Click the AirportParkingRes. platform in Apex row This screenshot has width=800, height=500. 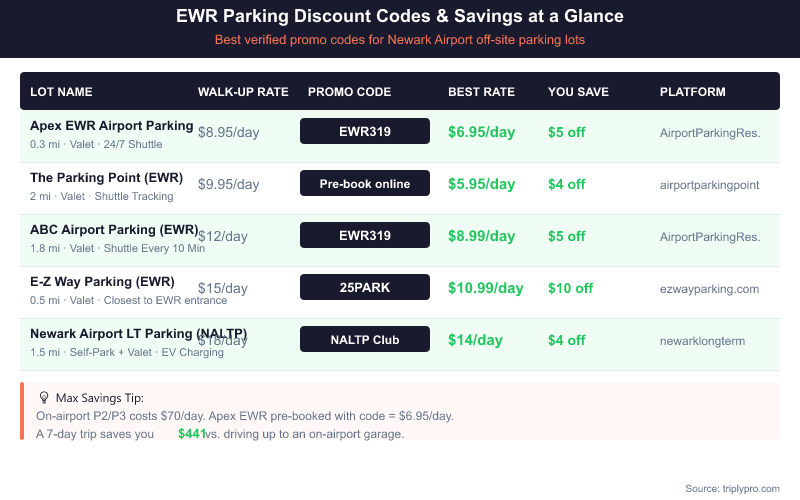tap(710, 132)
